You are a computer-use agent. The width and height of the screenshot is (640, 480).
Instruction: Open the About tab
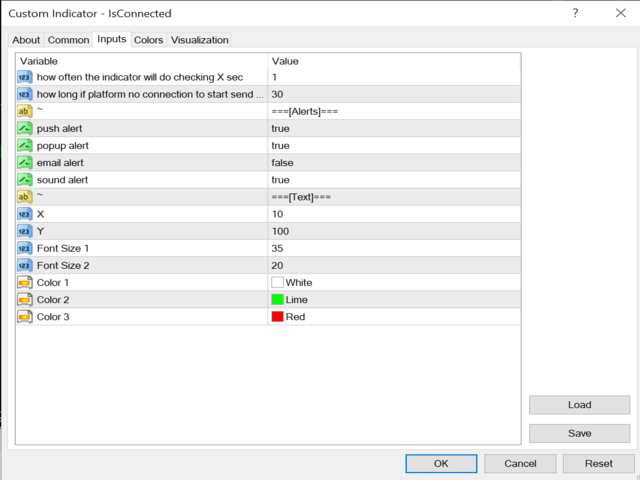pos(26,40)
